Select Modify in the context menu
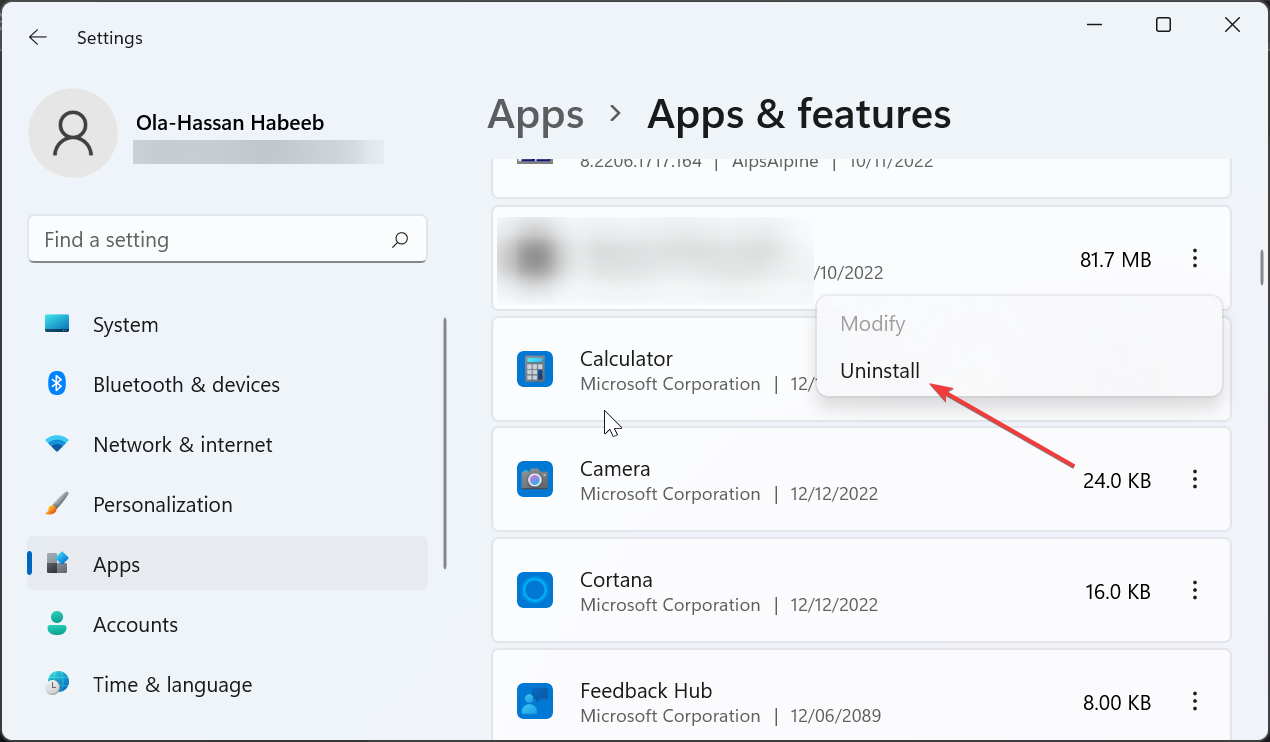 pos(872,324)
